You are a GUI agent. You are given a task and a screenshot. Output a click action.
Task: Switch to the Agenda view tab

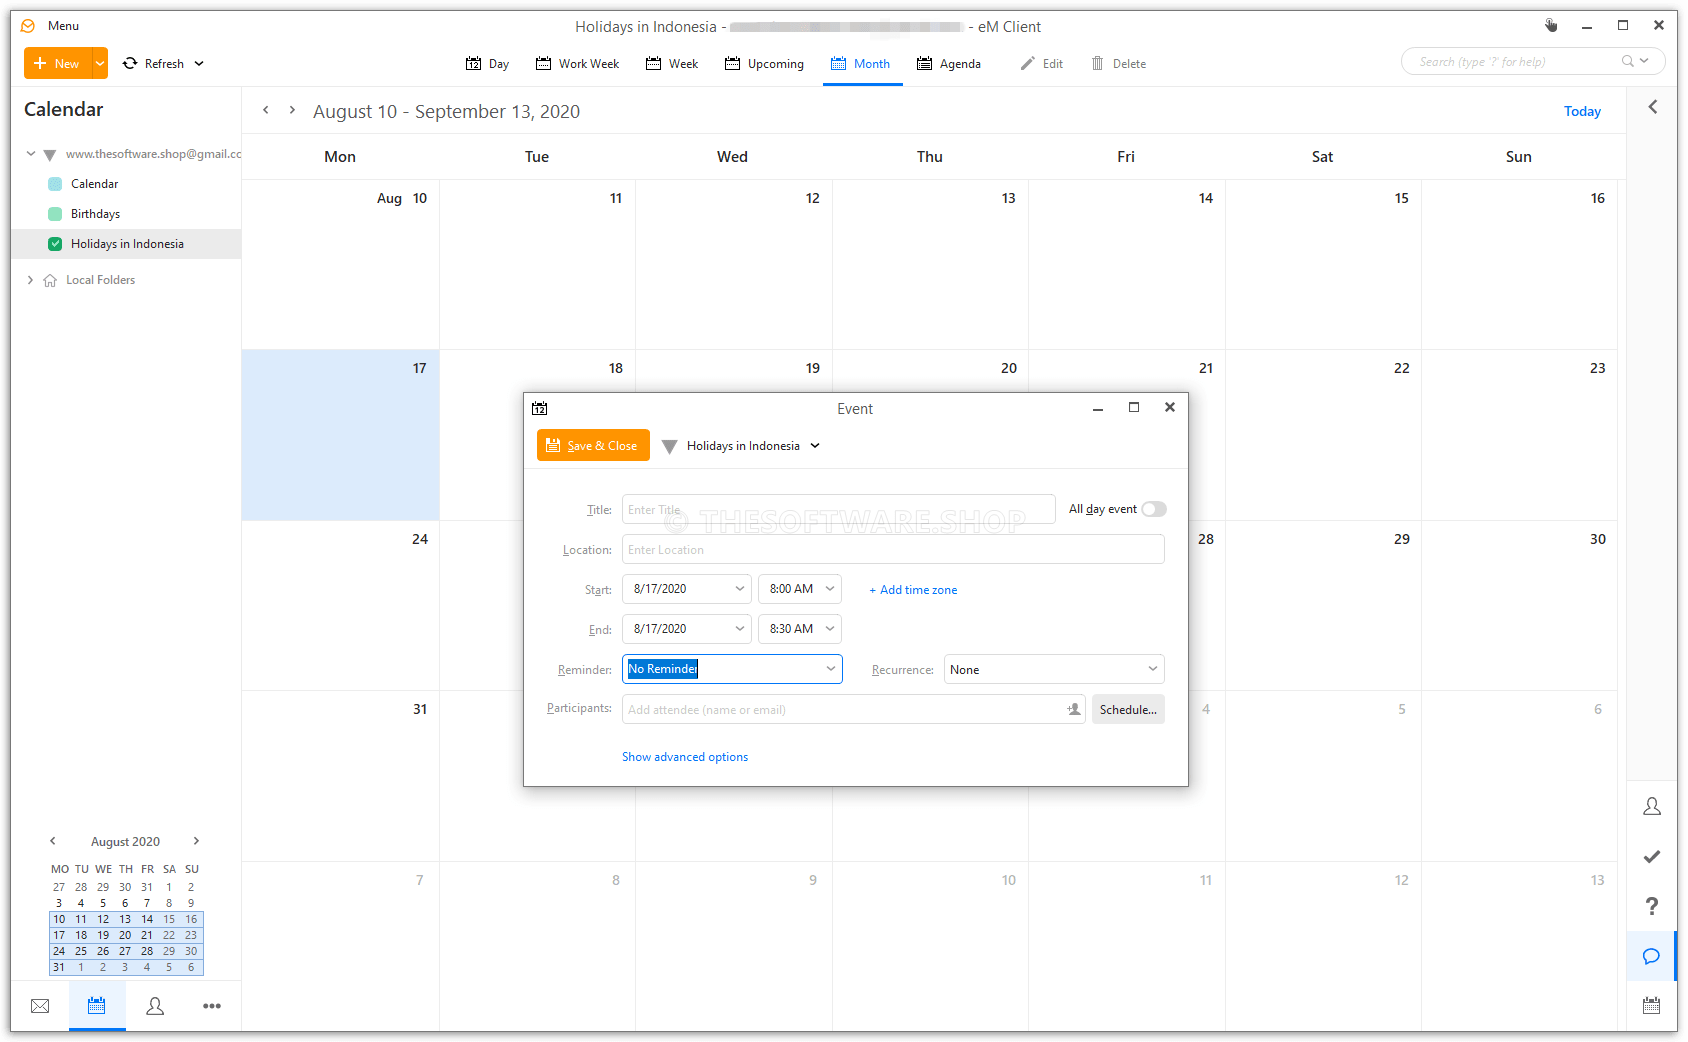click(x=948, y=63)
